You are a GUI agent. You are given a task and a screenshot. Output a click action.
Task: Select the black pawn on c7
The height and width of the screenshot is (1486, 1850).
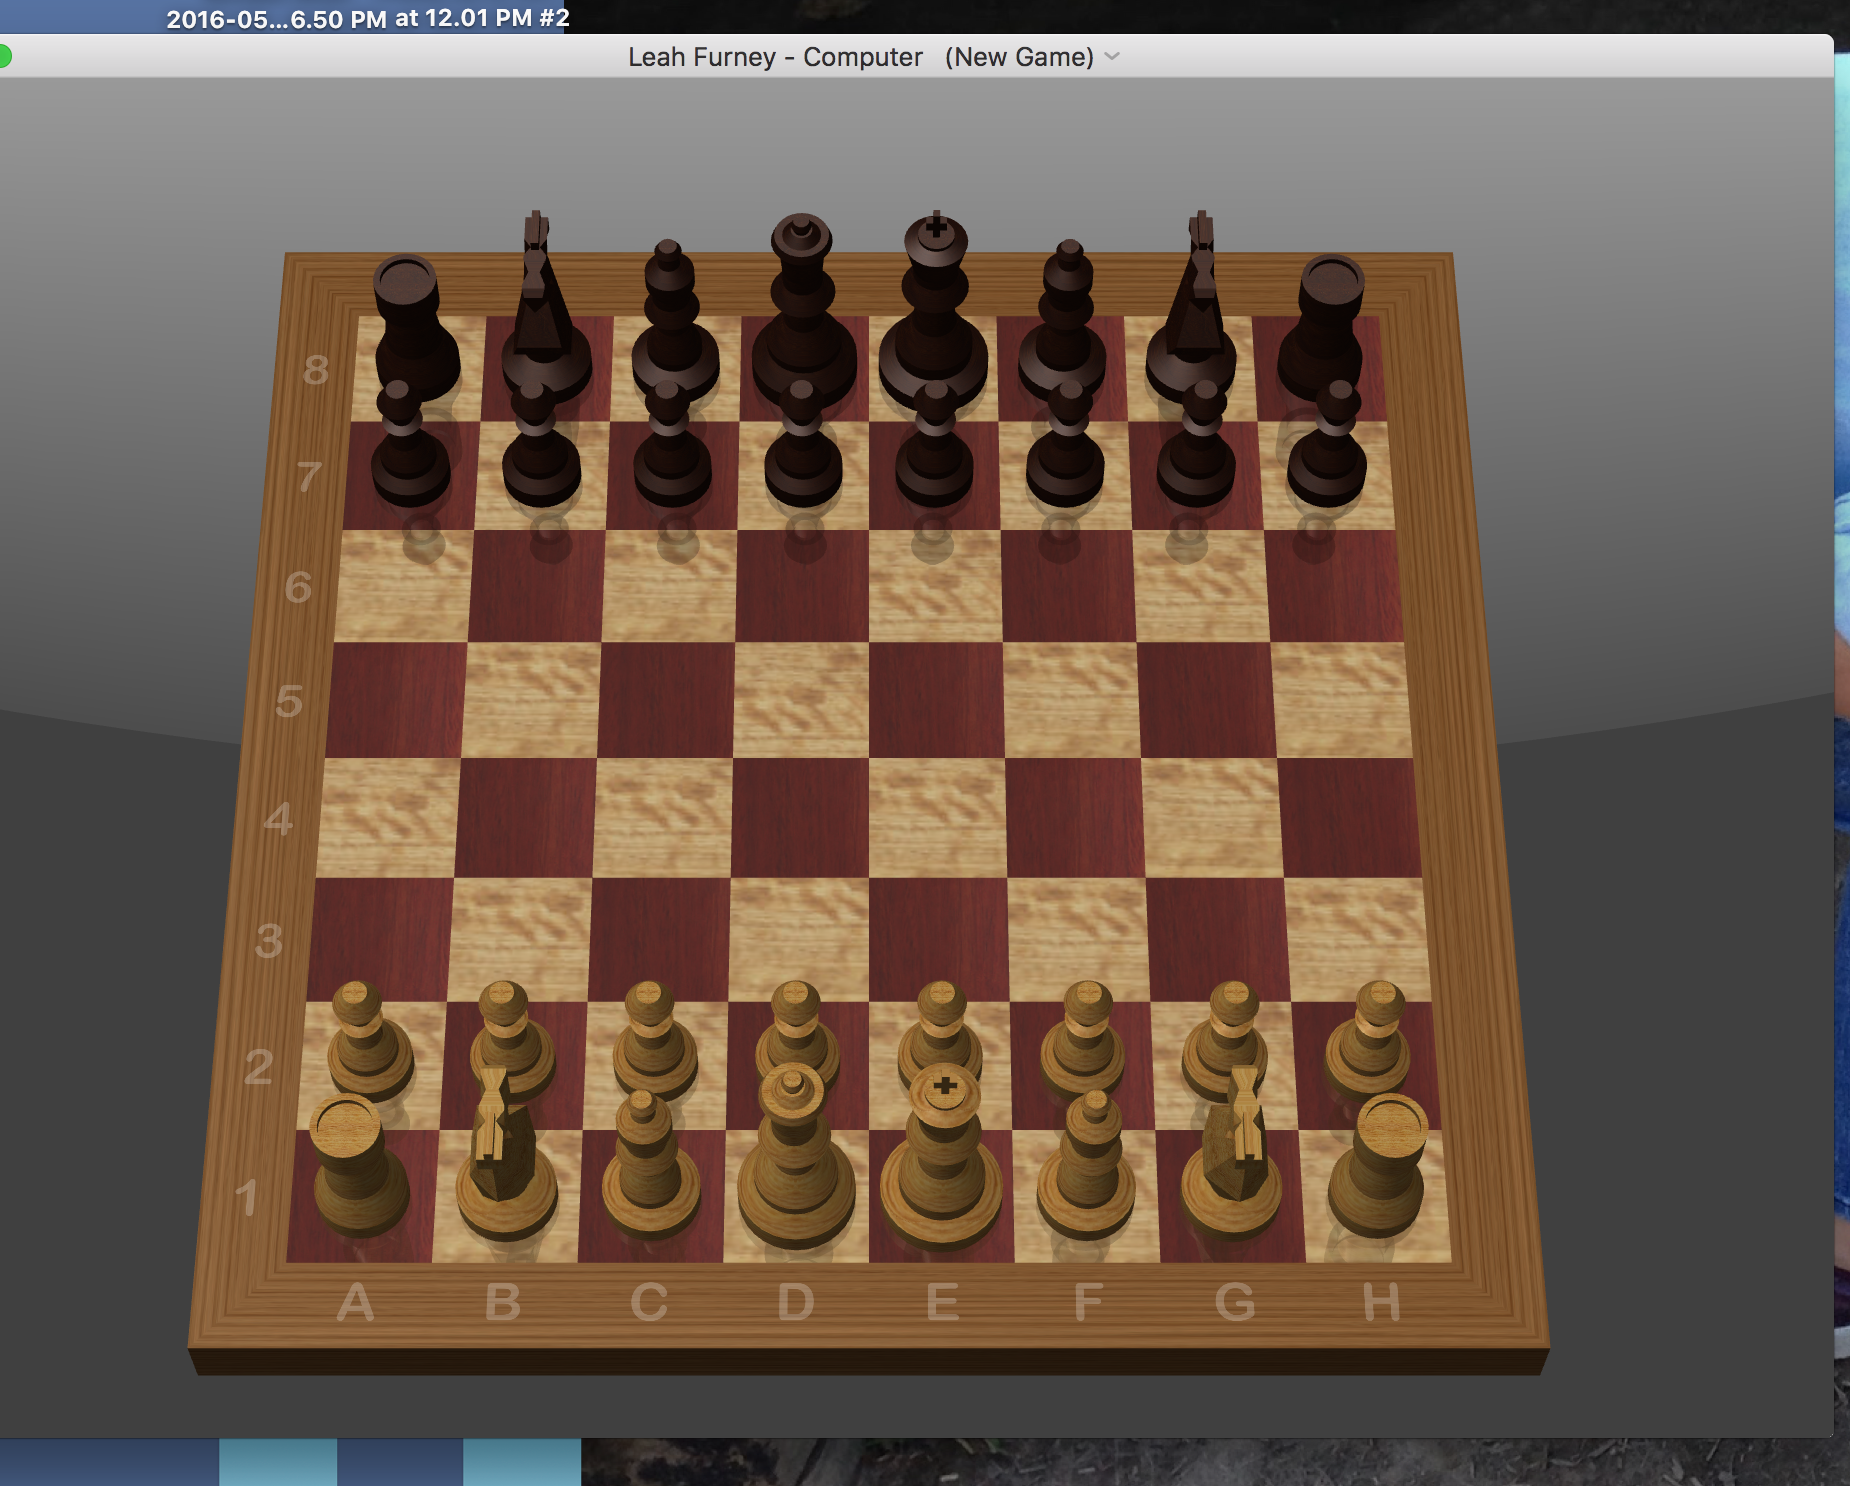pyautogui.click(x=672, y=445)
